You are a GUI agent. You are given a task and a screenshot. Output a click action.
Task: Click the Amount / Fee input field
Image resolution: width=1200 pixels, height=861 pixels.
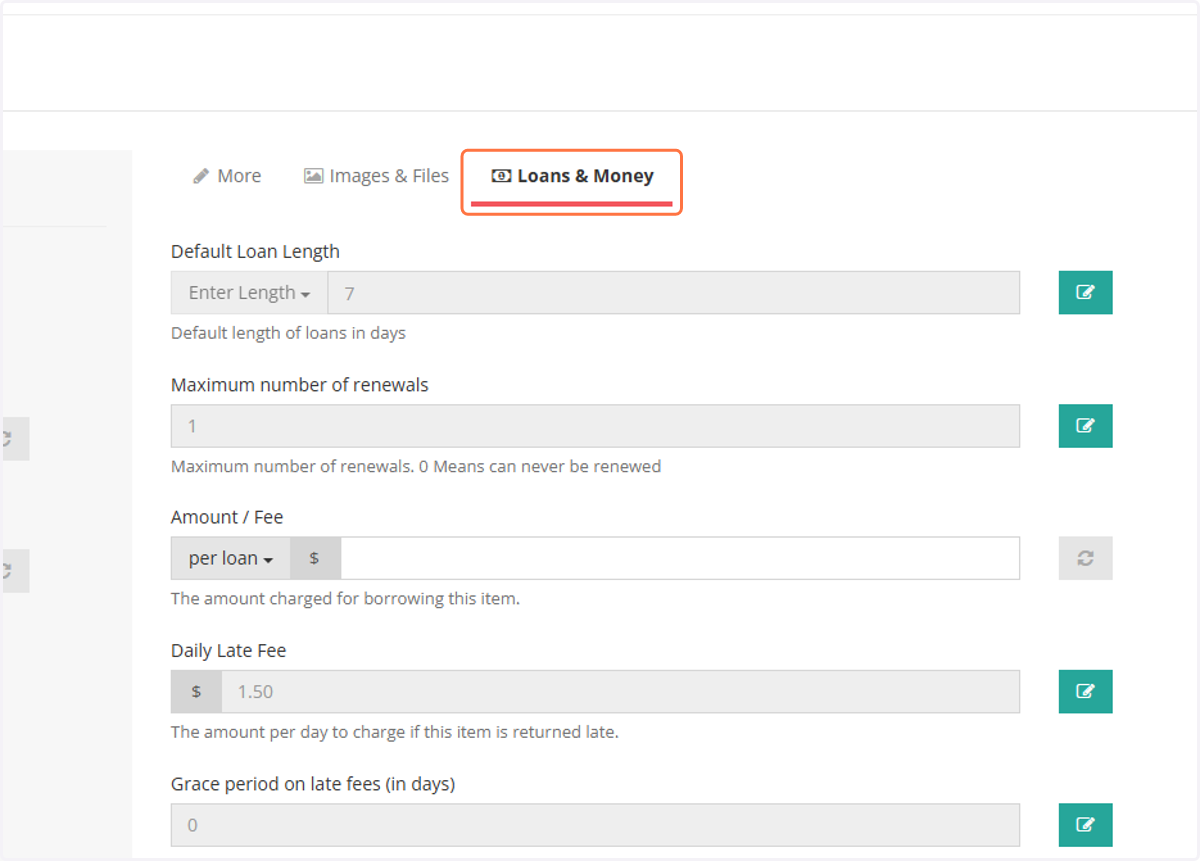680,559
